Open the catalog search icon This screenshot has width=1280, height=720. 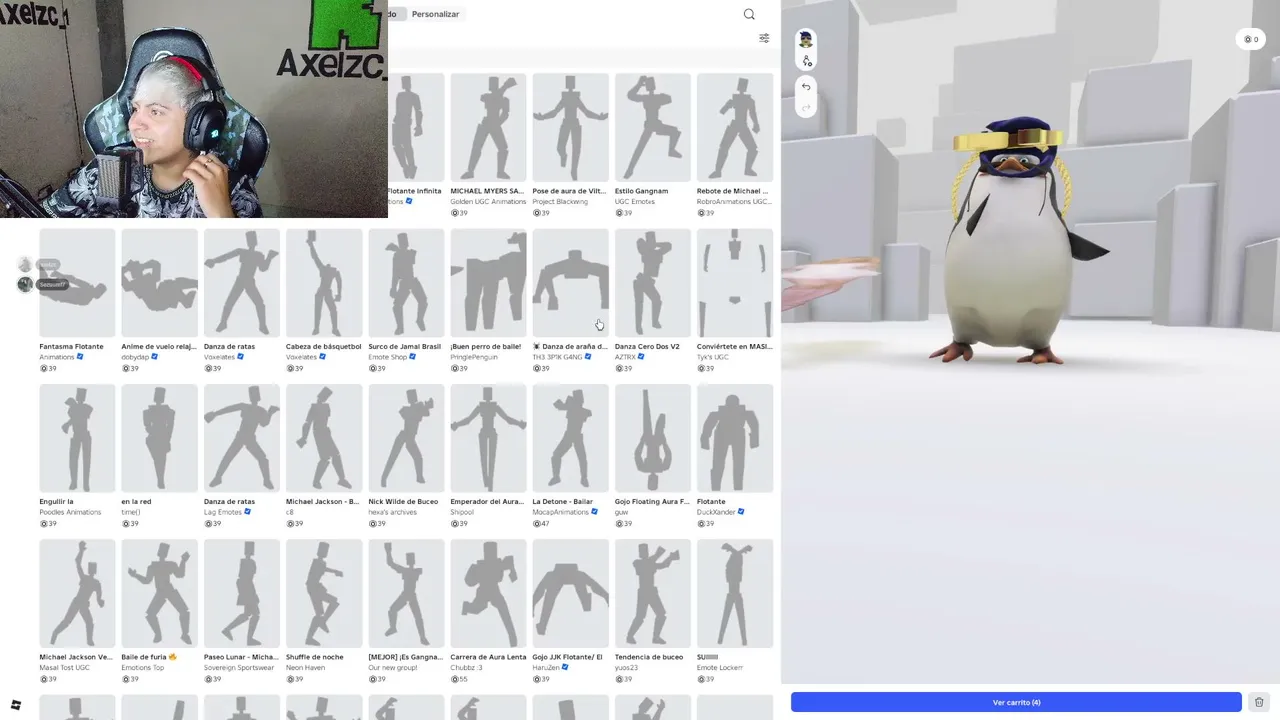[x=749, y=14]
